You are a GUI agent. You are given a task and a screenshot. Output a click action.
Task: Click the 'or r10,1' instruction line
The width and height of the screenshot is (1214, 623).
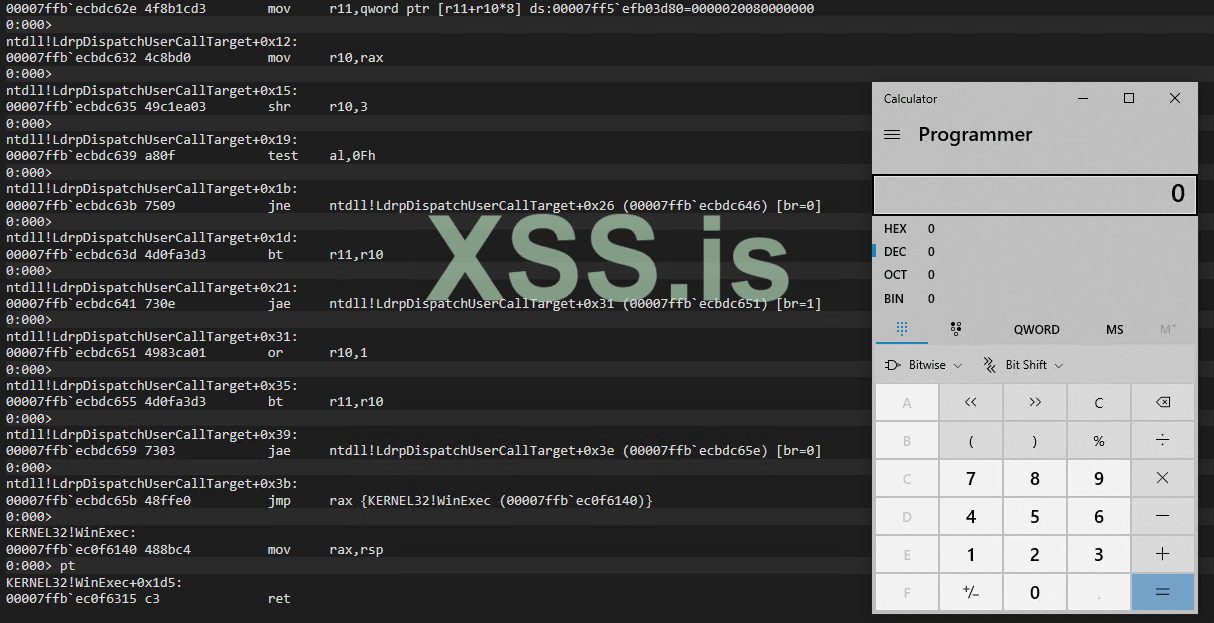click(187, 353)
